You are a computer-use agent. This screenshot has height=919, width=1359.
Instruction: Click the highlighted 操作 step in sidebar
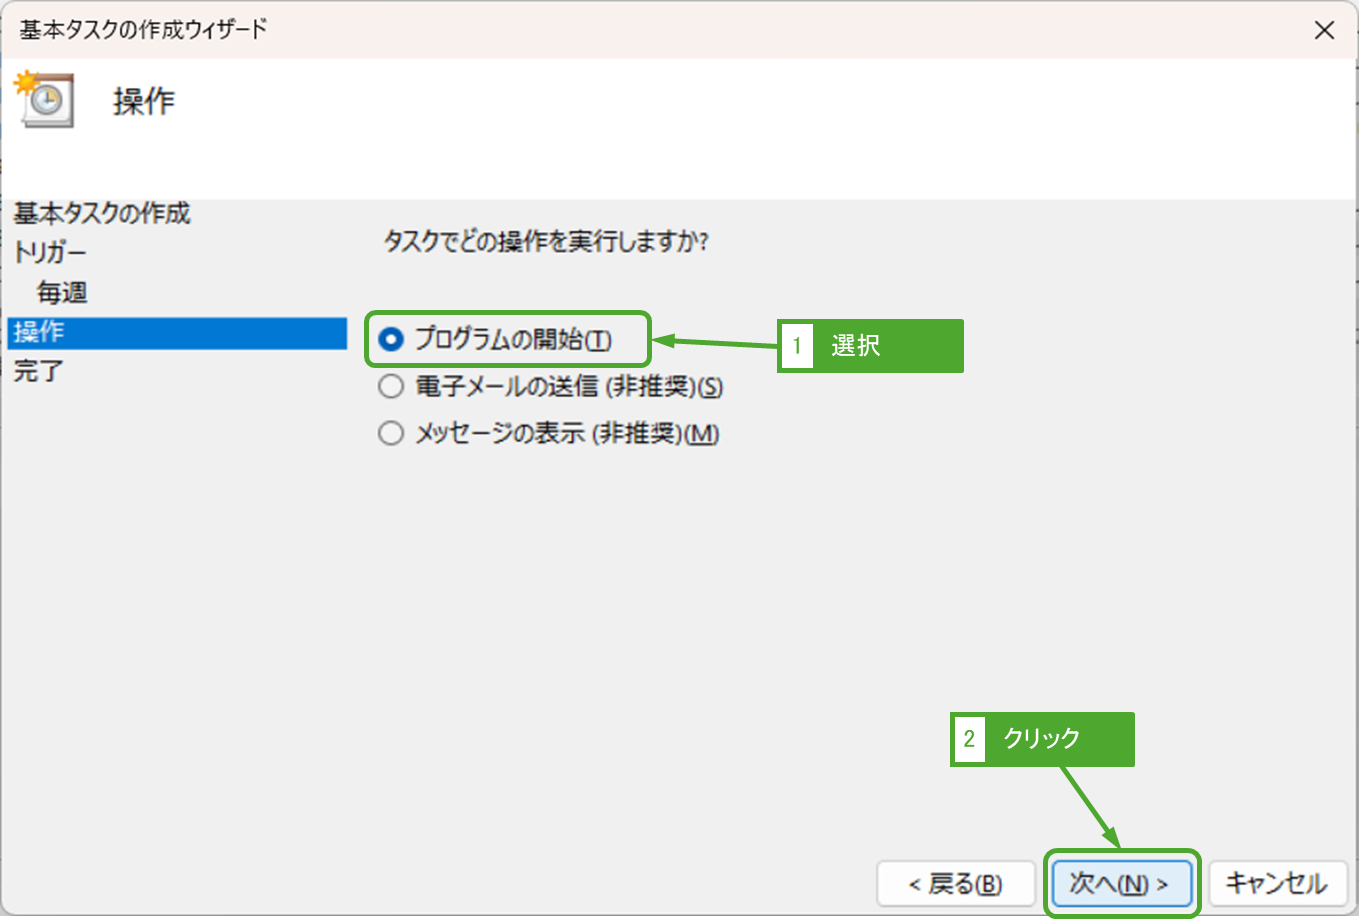(40, 332)
